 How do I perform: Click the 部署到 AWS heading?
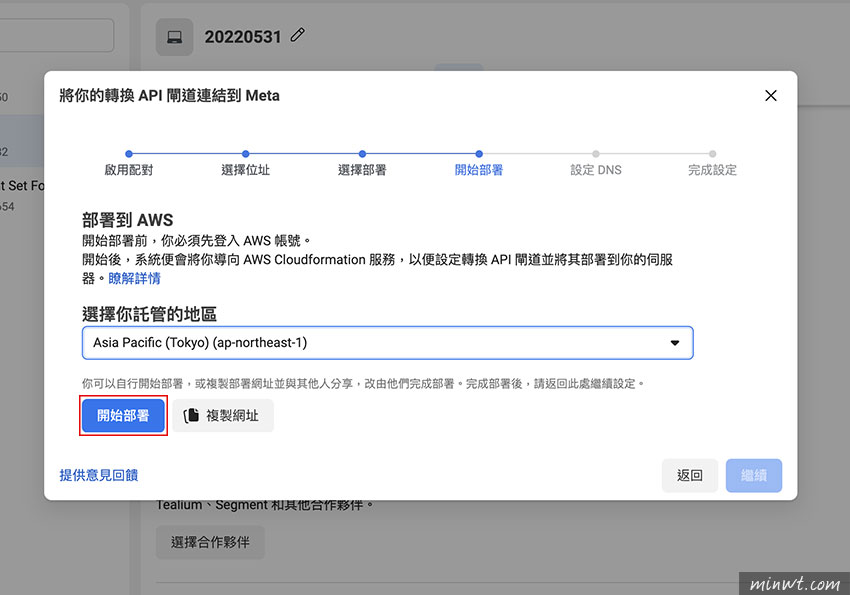click(127, 220)
